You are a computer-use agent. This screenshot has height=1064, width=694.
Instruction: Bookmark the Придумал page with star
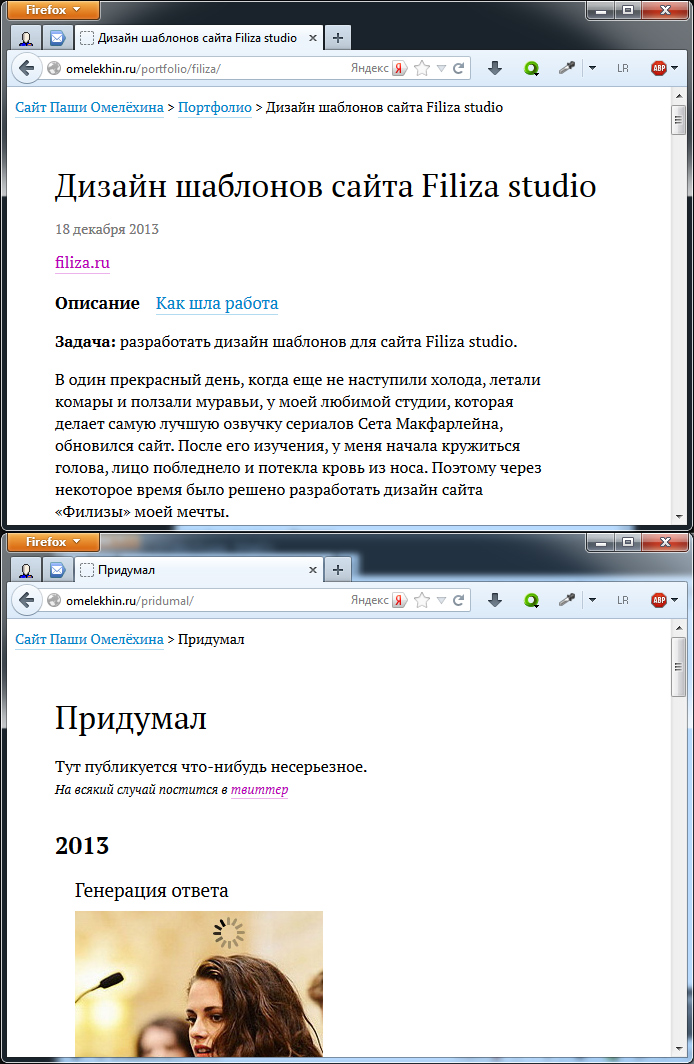(422, 600)
